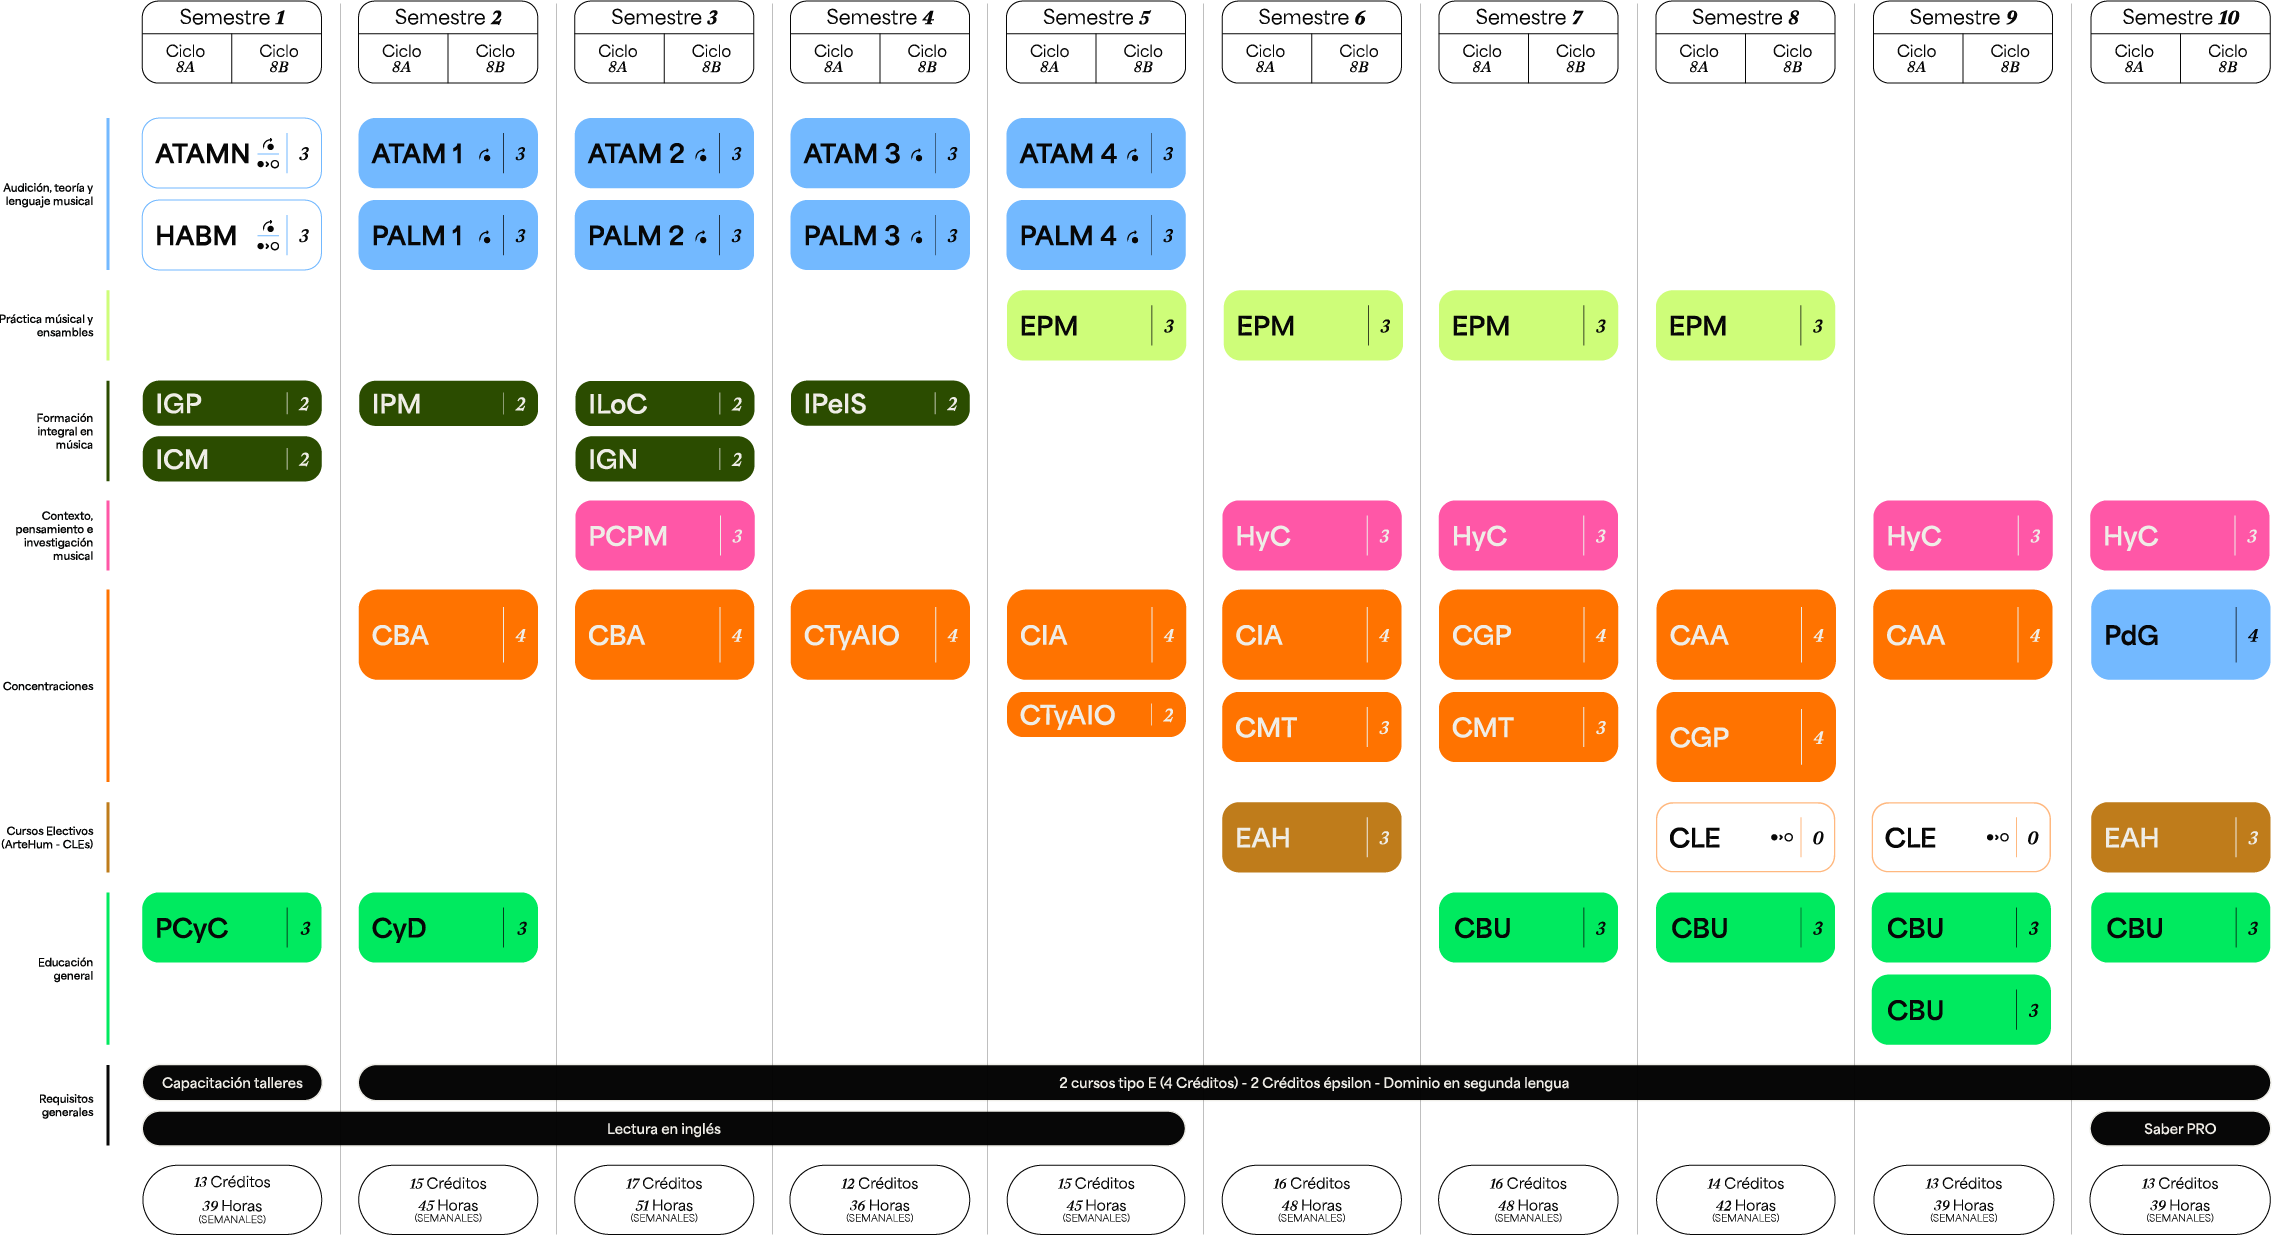Screen dimensions: 2272x1235
Task: Click the CMT card under Semestre 6
Action: [x=1312, y=727]
